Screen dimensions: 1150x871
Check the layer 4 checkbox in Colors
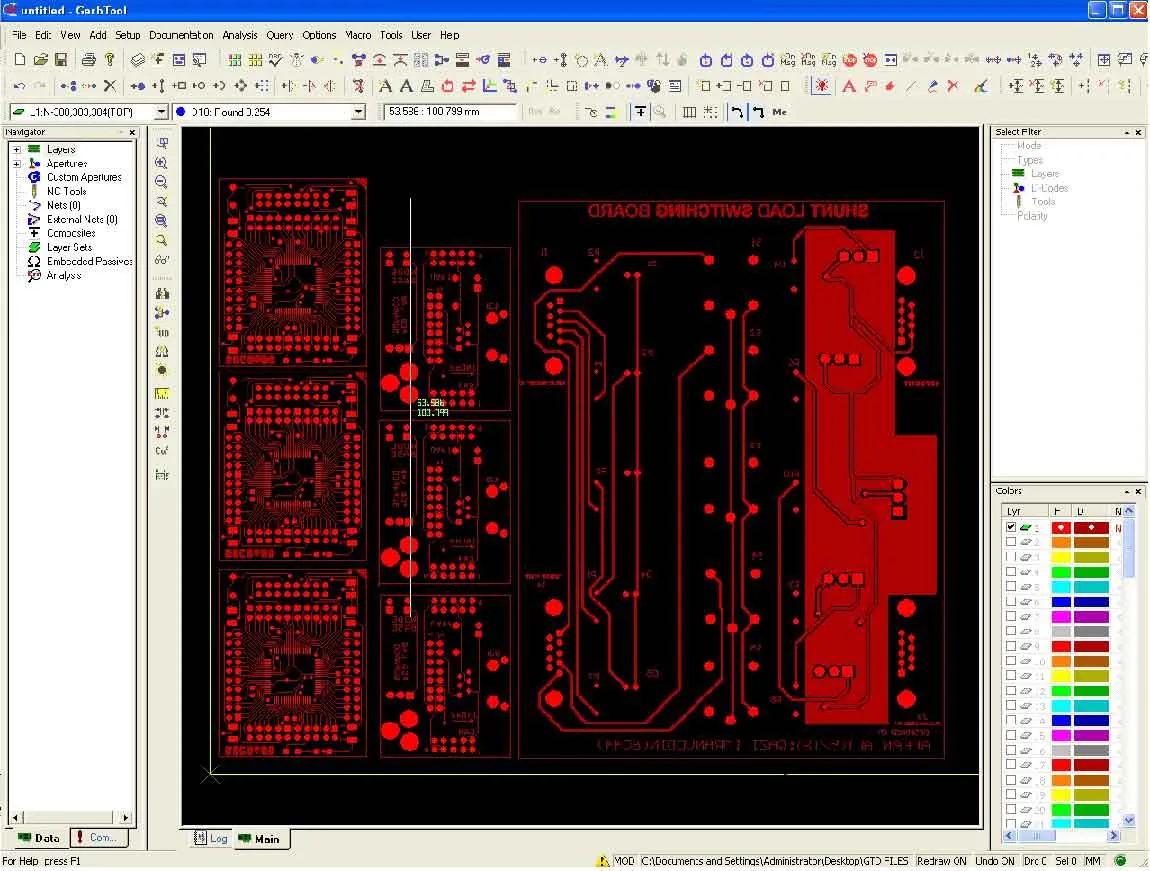click(1011, 572)
